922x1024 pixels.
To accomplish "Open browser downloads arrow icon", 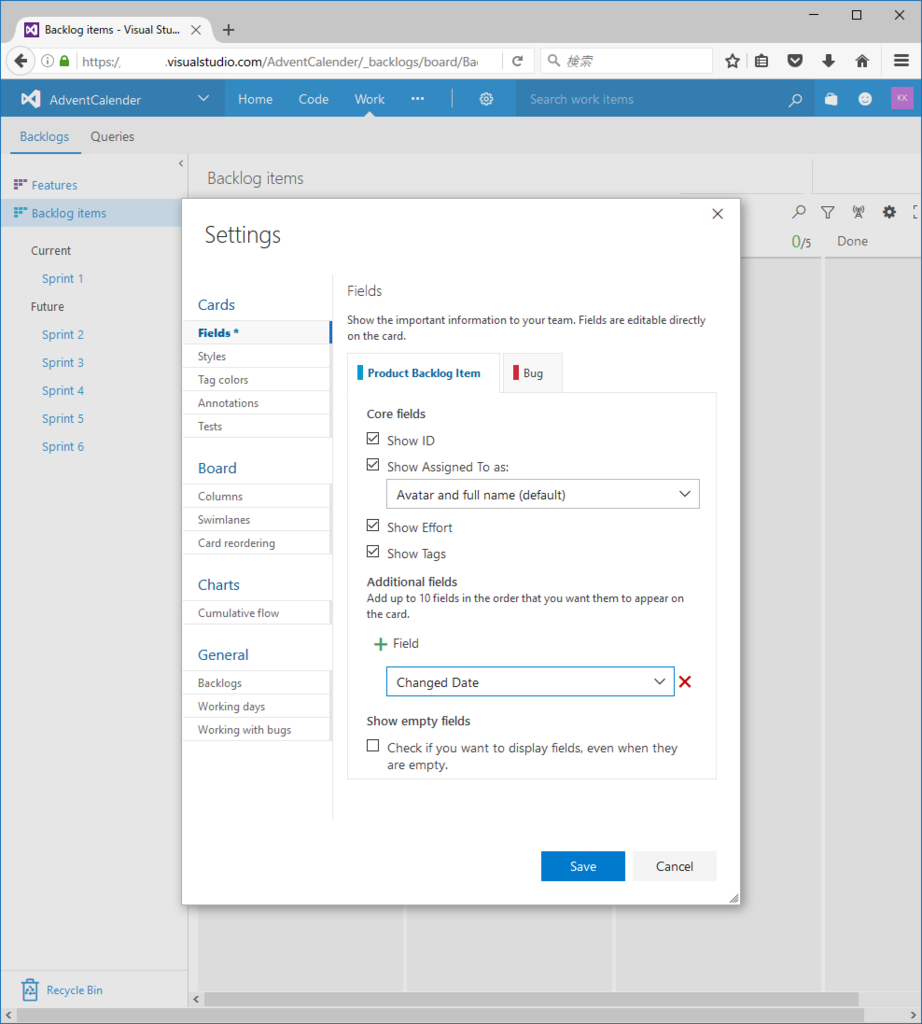I will [x=828, y=61].
